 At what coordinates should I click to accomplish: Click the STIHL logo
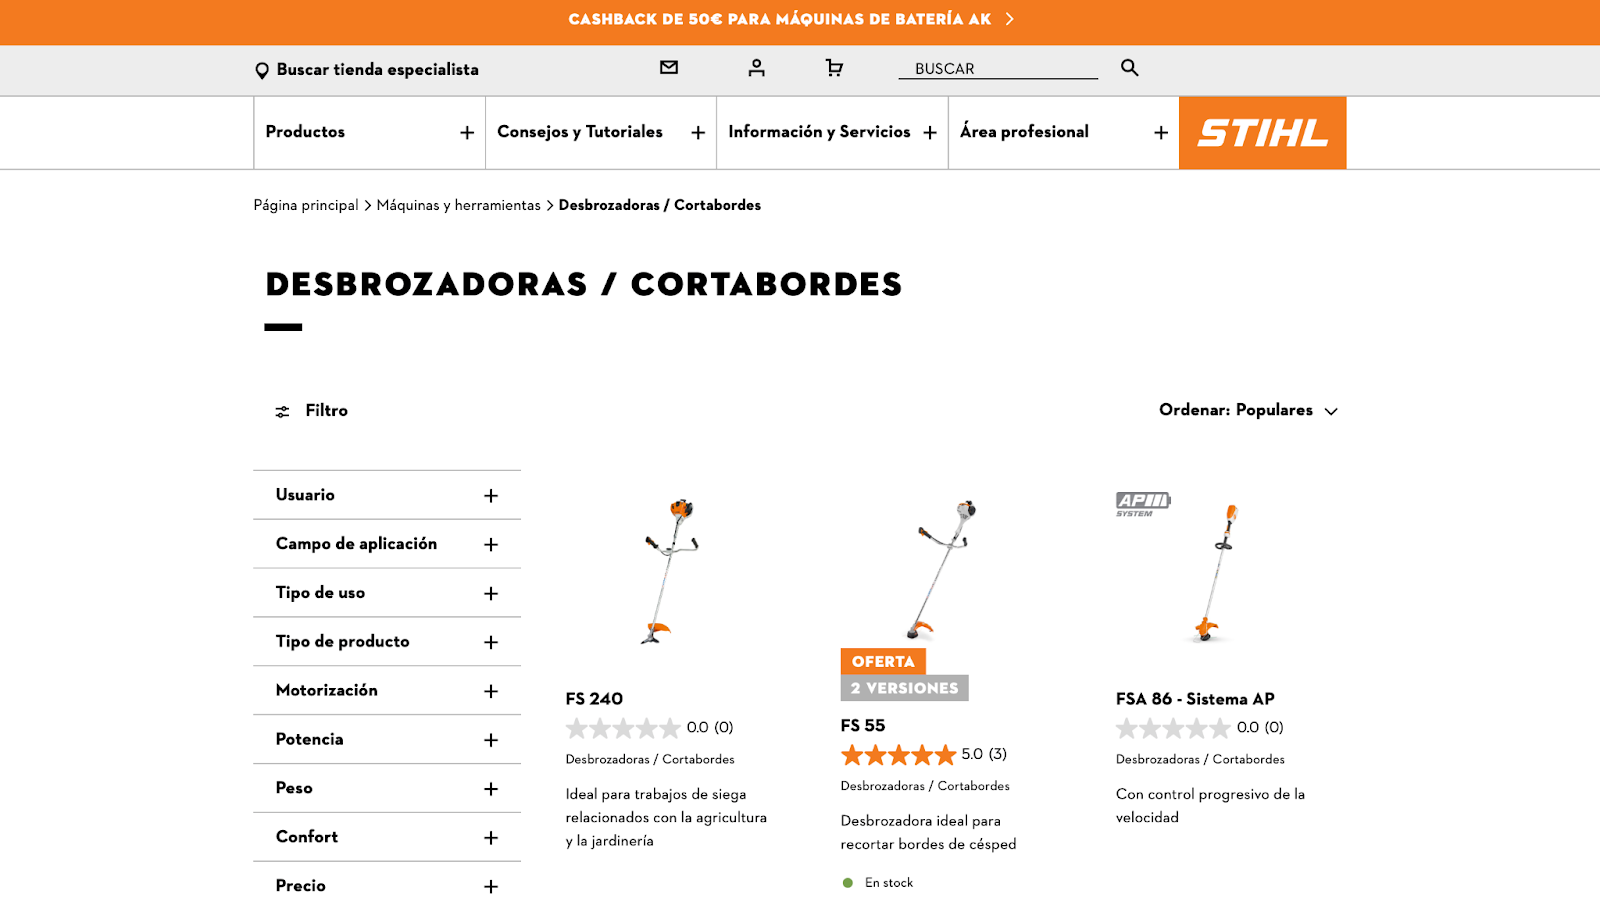click(x=1263, y=133)
